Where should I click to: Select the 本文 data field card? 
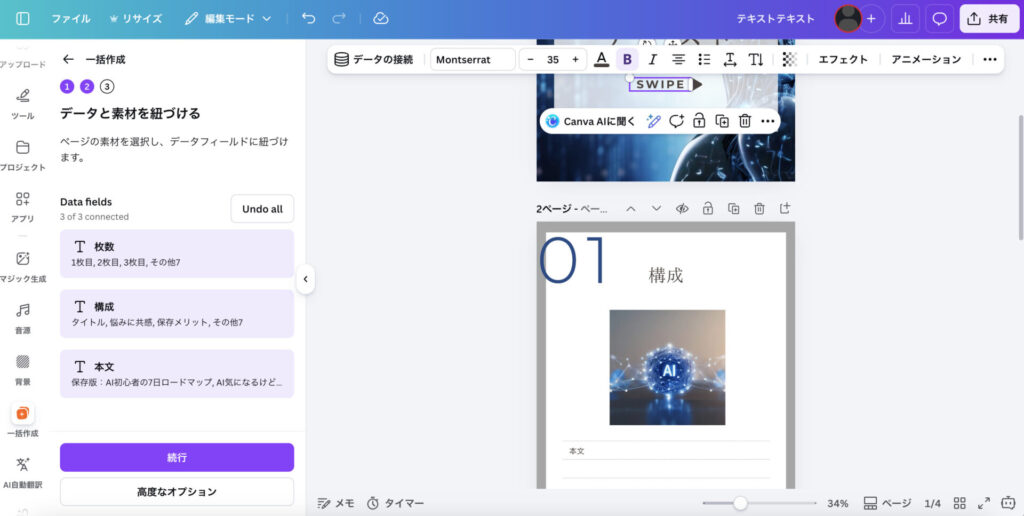[x=177, y=373]
